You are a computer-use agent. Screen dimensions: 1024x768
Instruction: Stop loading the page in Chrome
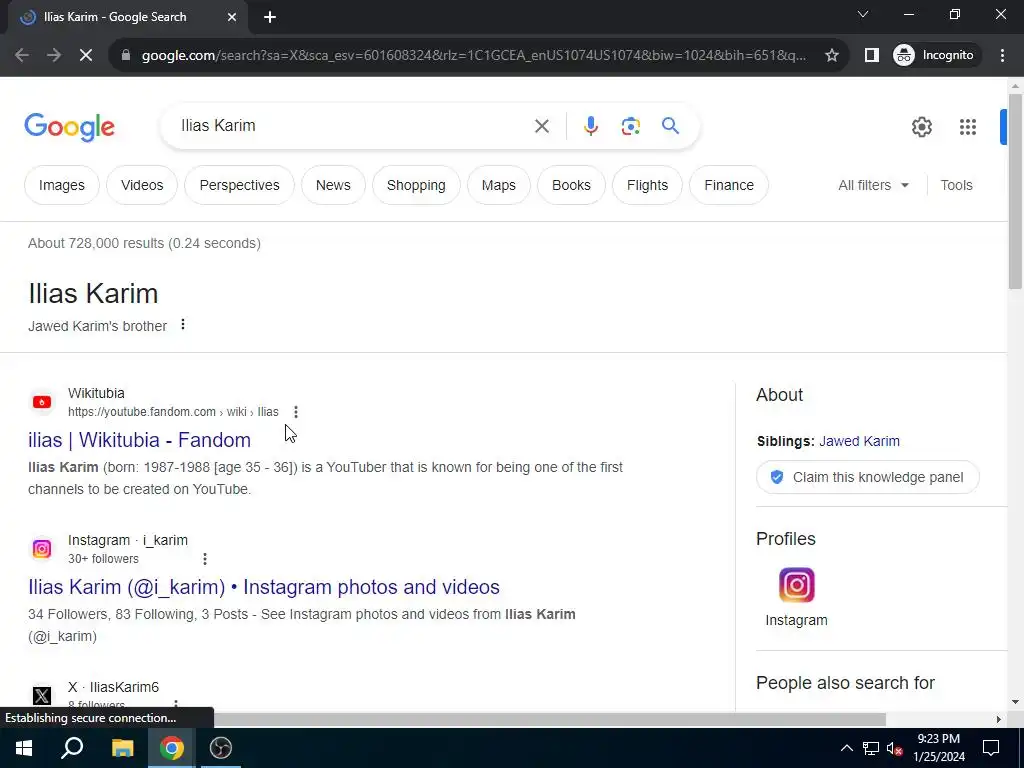click(x=86, y=56)
